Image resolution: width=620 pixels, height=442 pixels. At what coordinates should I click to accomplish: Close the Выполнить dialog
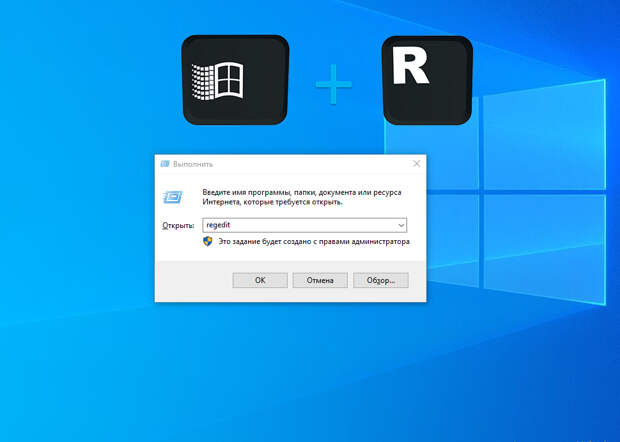[x=416, y=164]
